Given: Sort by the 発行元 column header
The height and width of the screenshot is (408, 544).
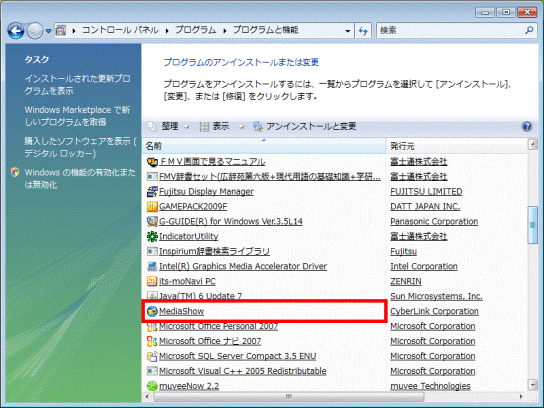Looking at the screenshot, I should [457, 146].
